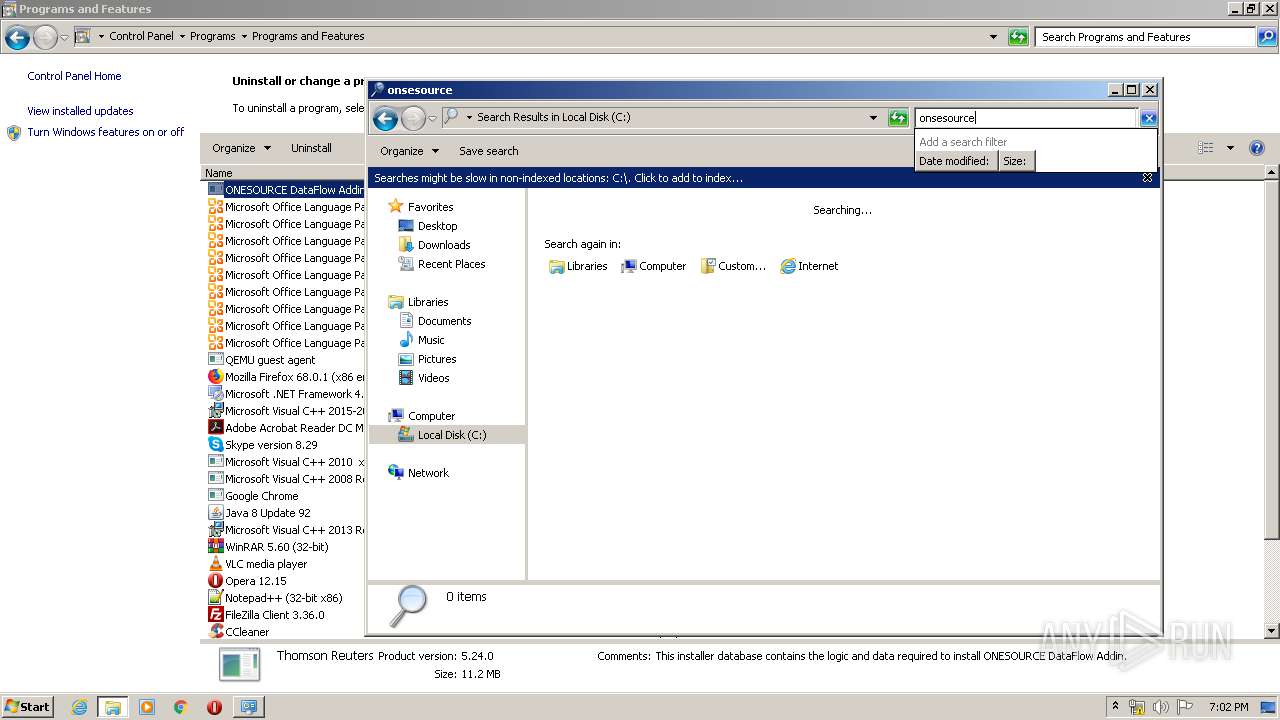Select Computer in the navigation pane
Viewport: 1280px width, 720px height.
click(x=431, y=416)
